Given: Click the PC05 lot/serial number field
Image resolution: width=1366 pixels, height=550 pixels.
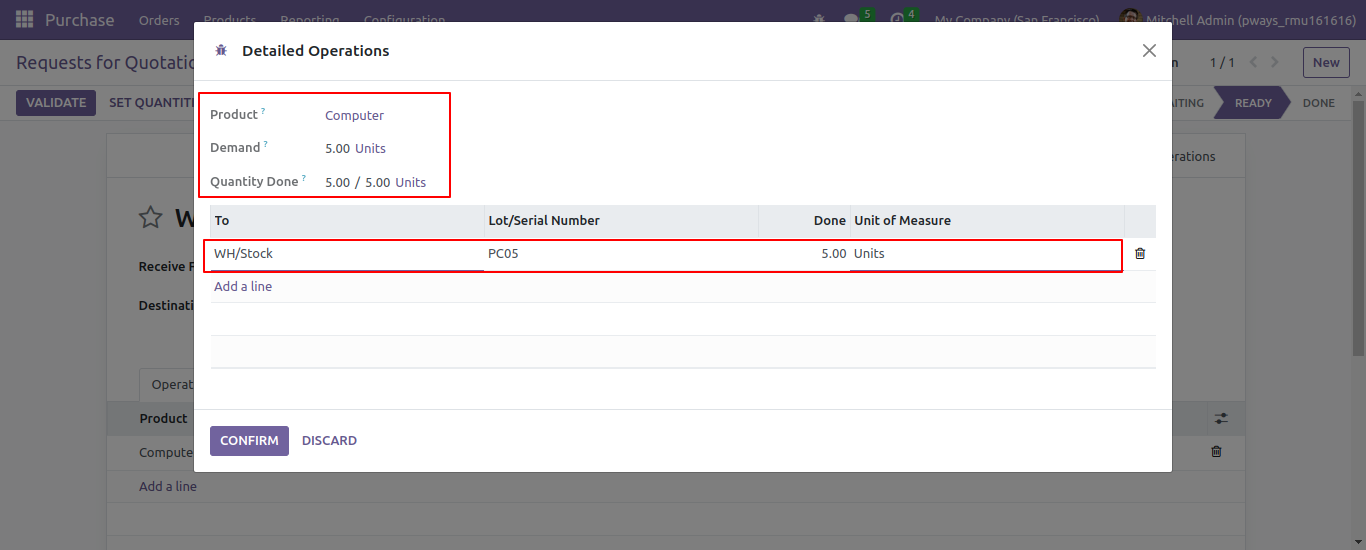Looking at the screenshot, I should coord(621,254).
